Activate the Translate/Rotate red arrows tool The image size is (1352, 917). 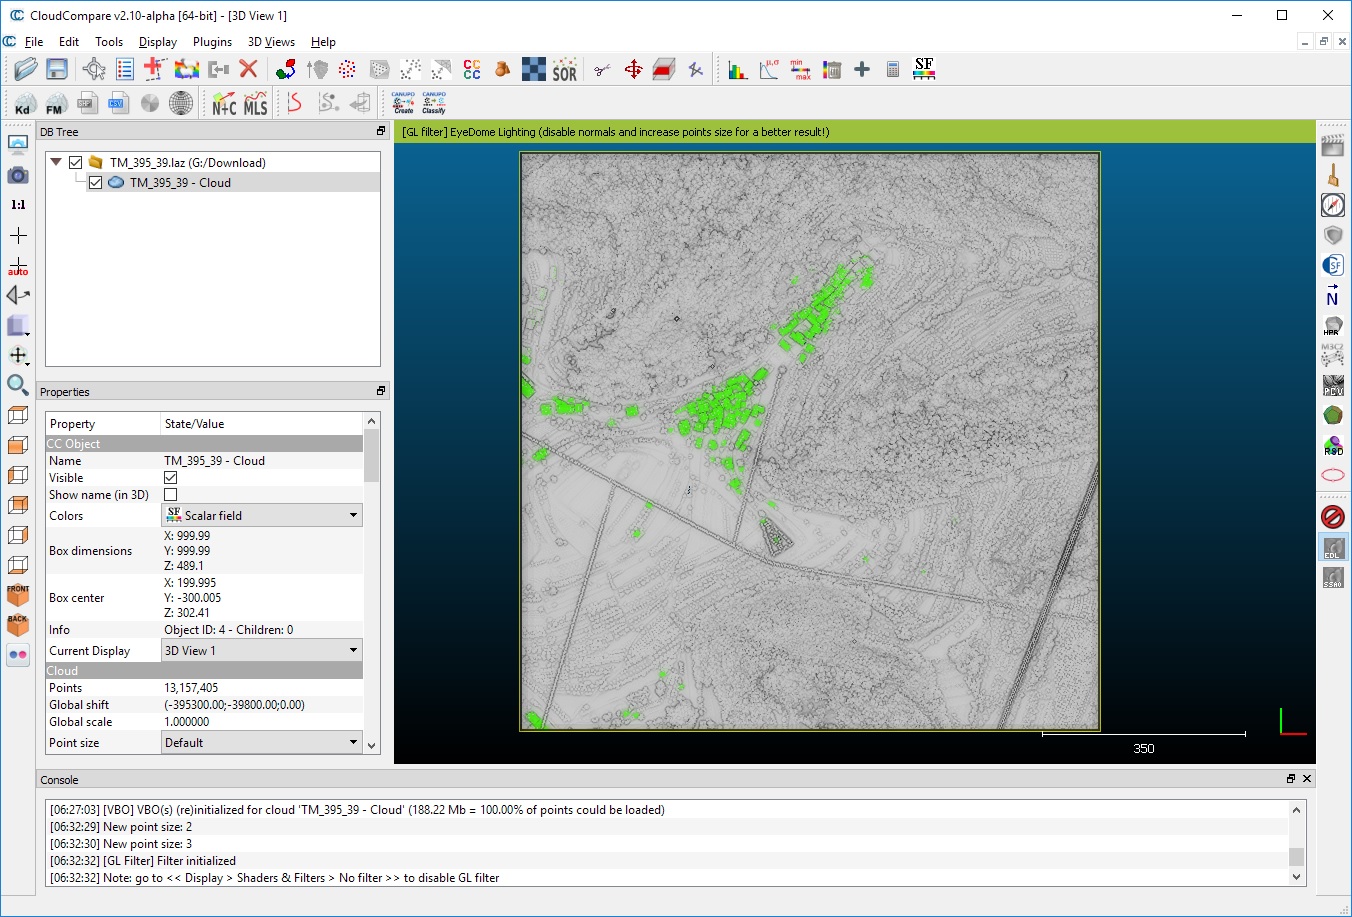click(x=633, y=69)
